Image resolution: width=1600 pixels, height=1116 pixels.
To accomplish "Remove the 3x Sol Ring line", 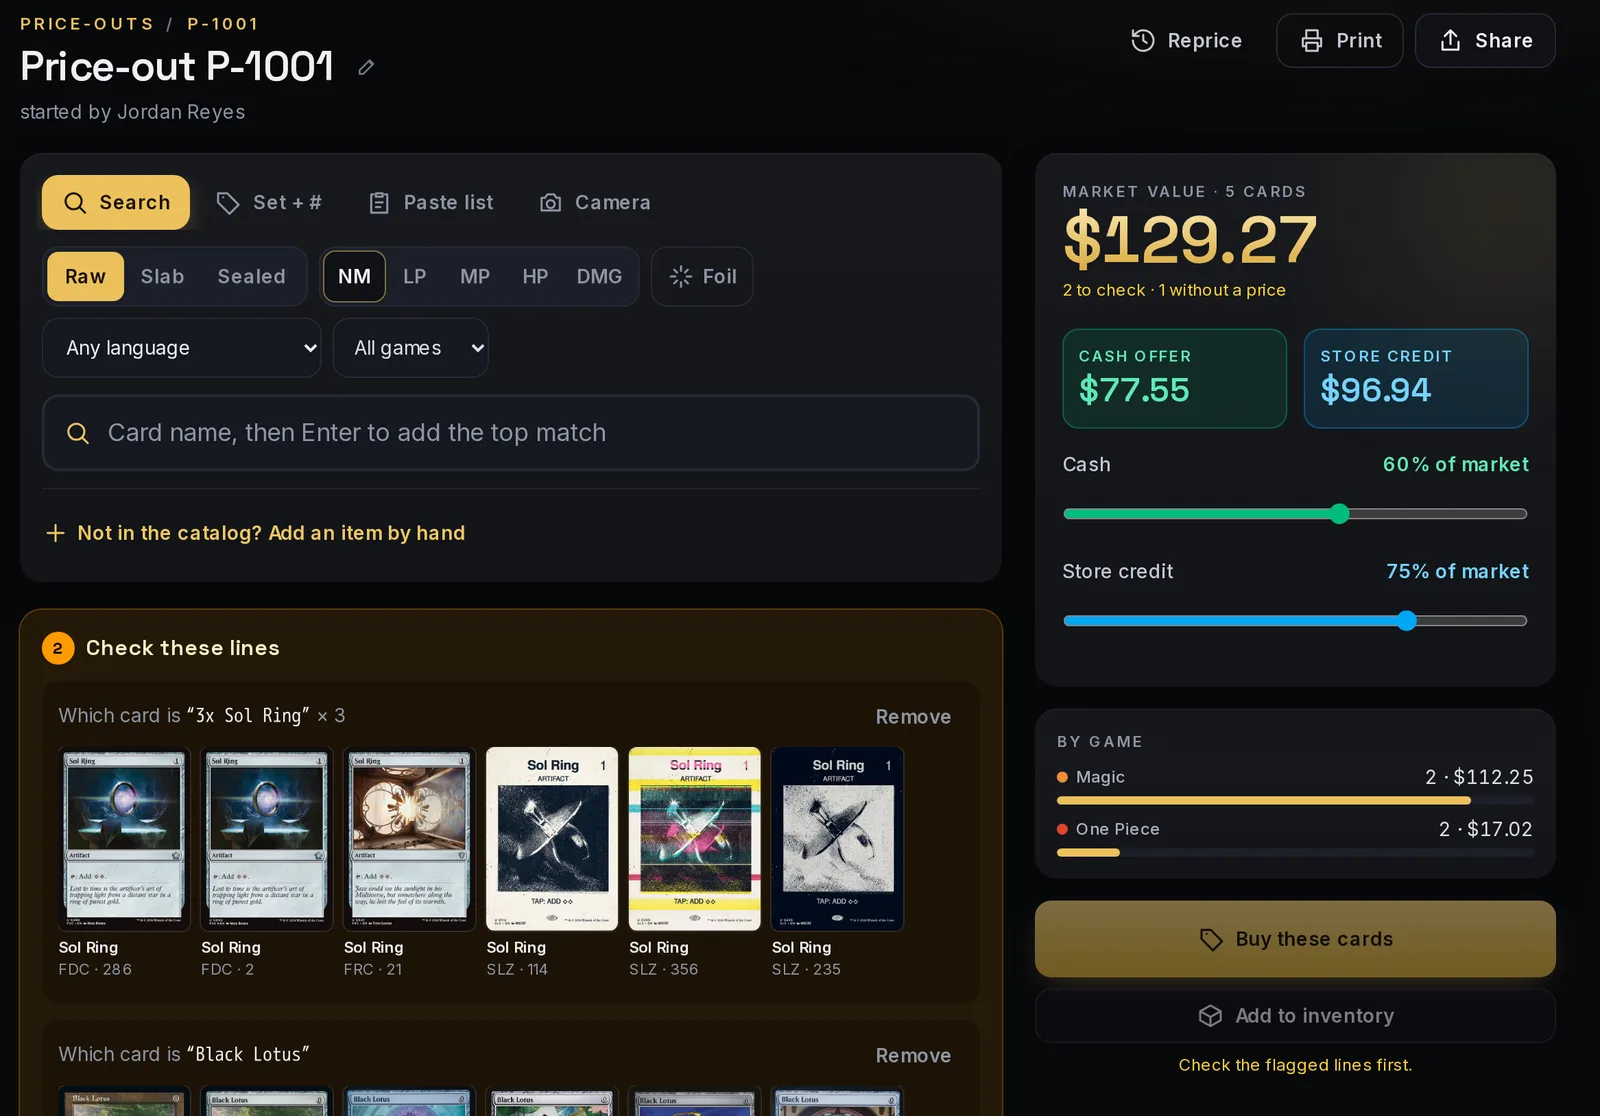I will point(913,717).
